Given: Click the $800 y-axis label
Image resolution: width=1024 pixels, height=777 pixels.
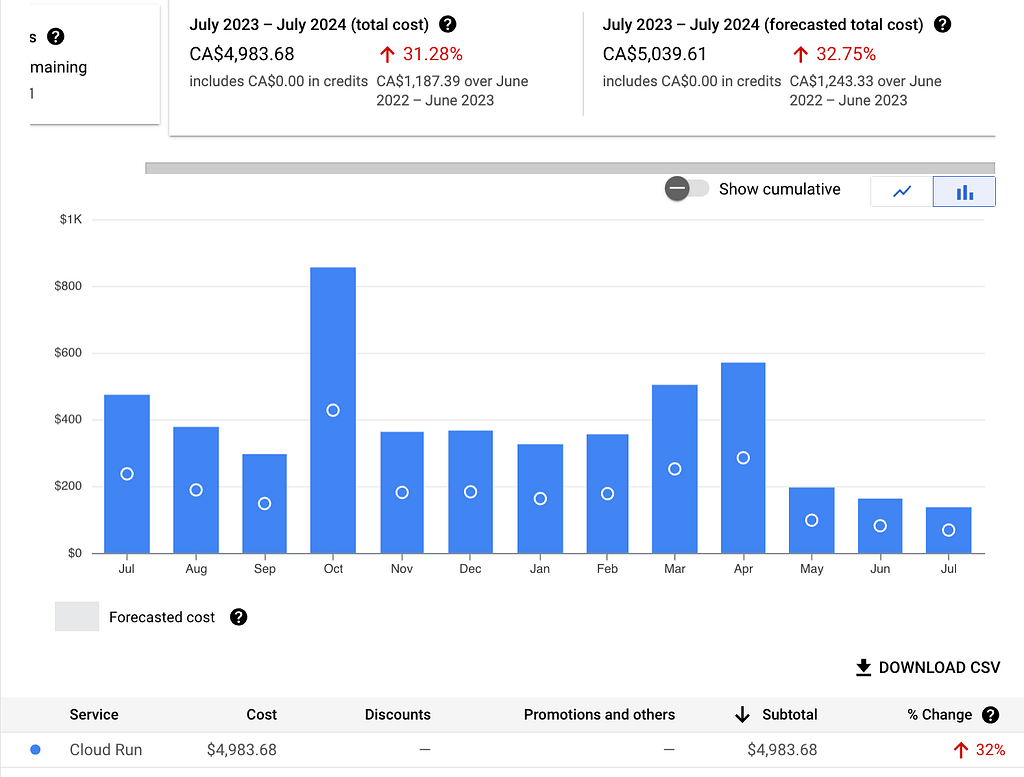Looking at the screenshot, I should [x=68, y=286].
